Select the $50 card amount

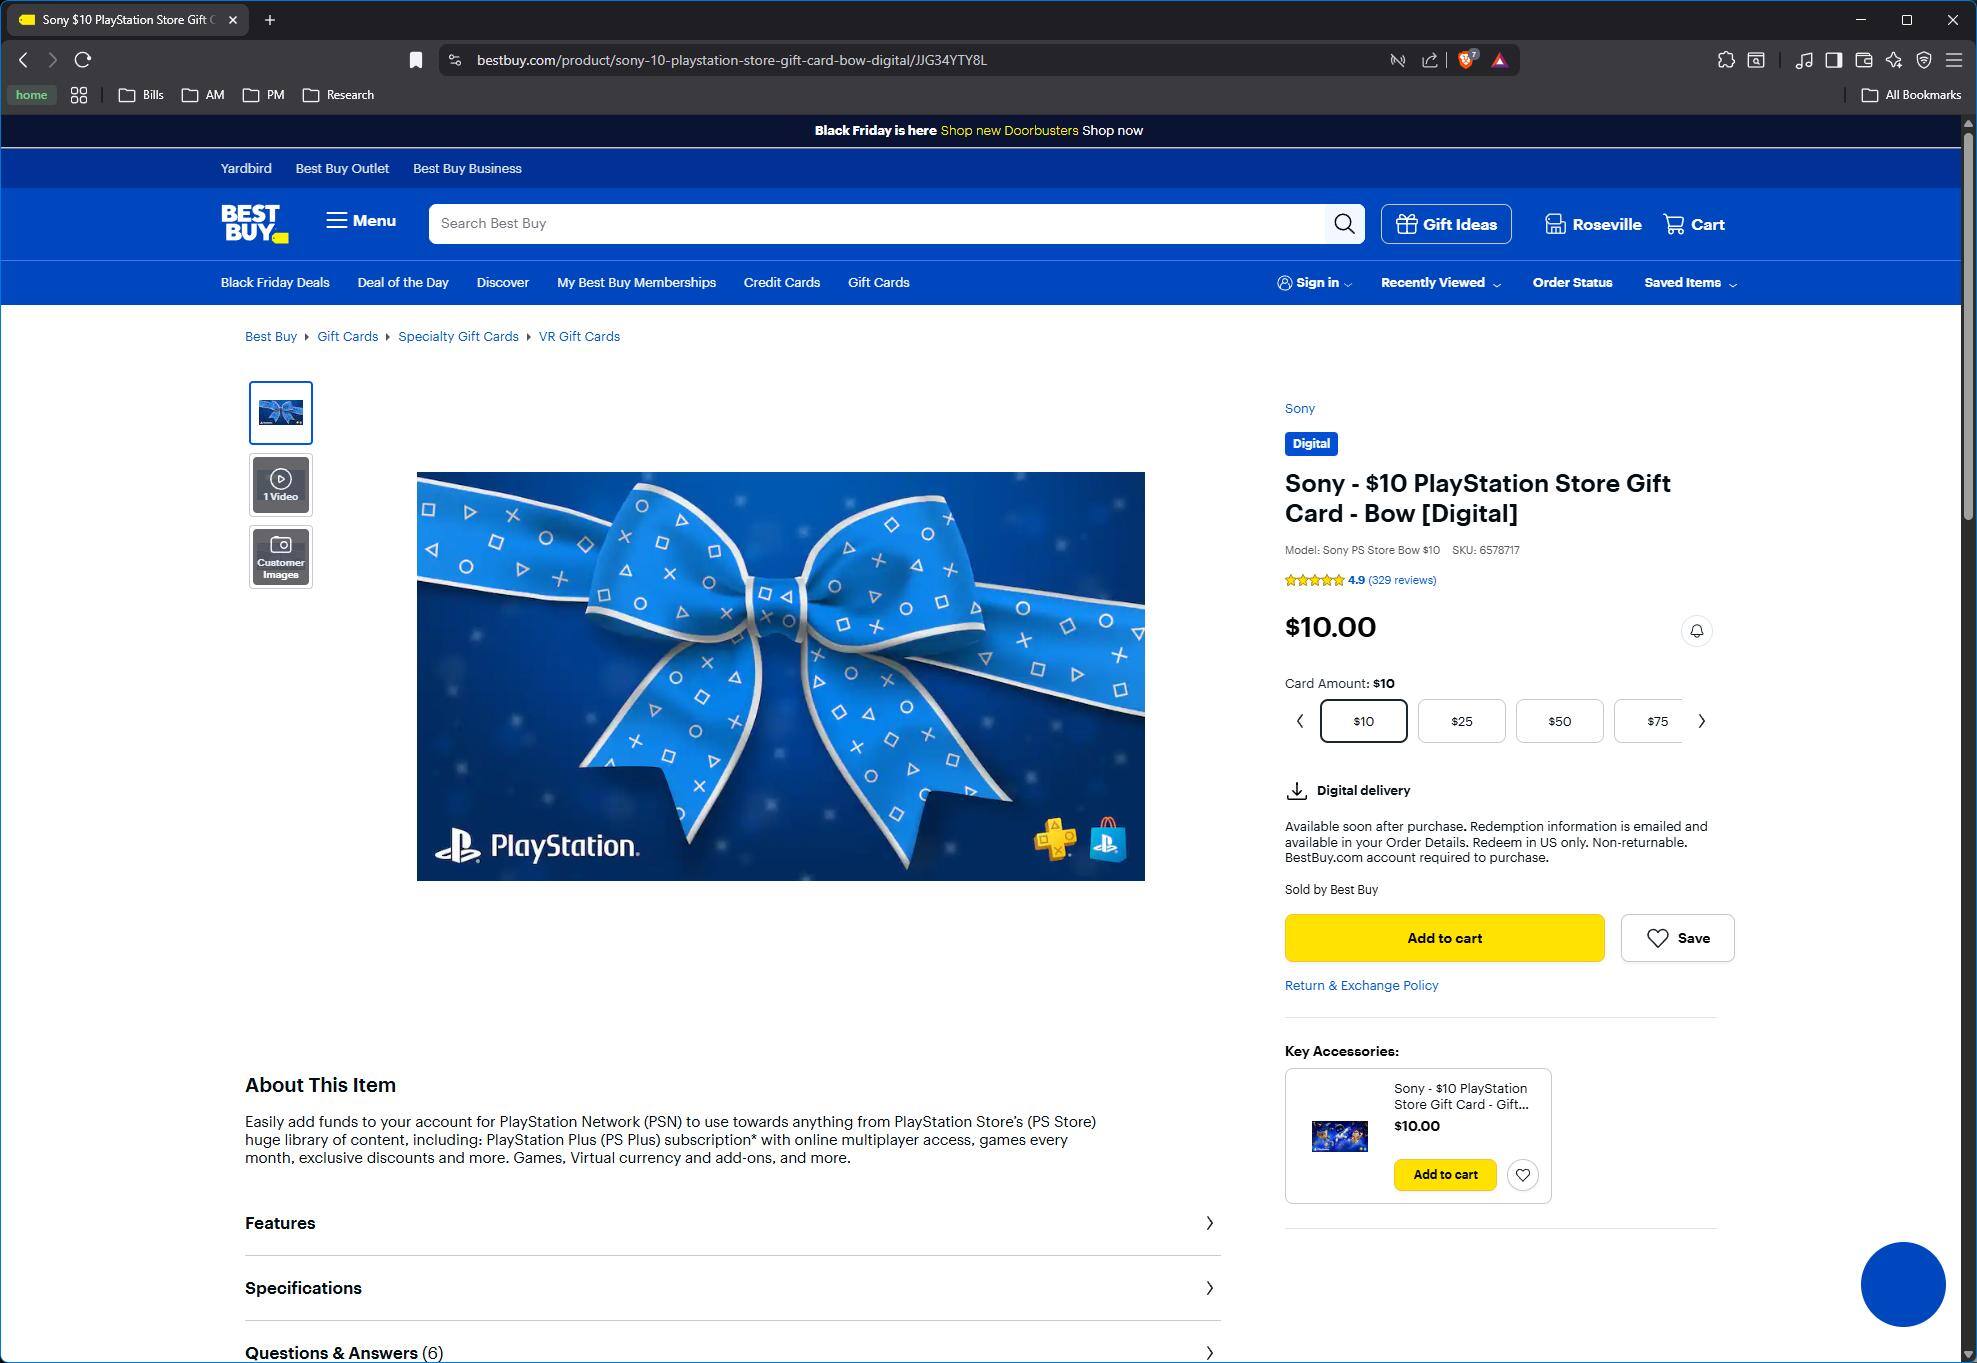point(1559,721)
